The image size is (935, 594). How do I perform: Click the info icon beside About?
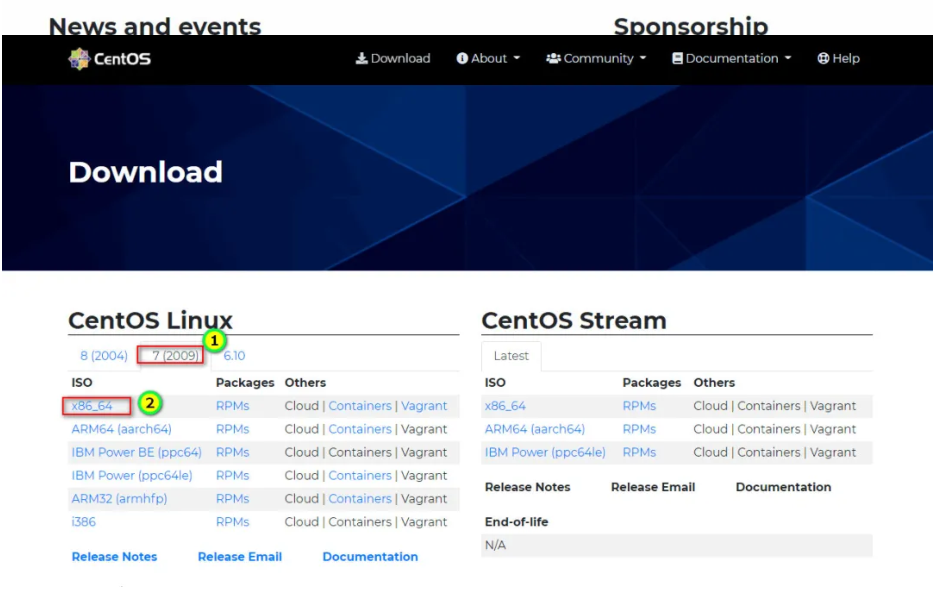[462, 58]
